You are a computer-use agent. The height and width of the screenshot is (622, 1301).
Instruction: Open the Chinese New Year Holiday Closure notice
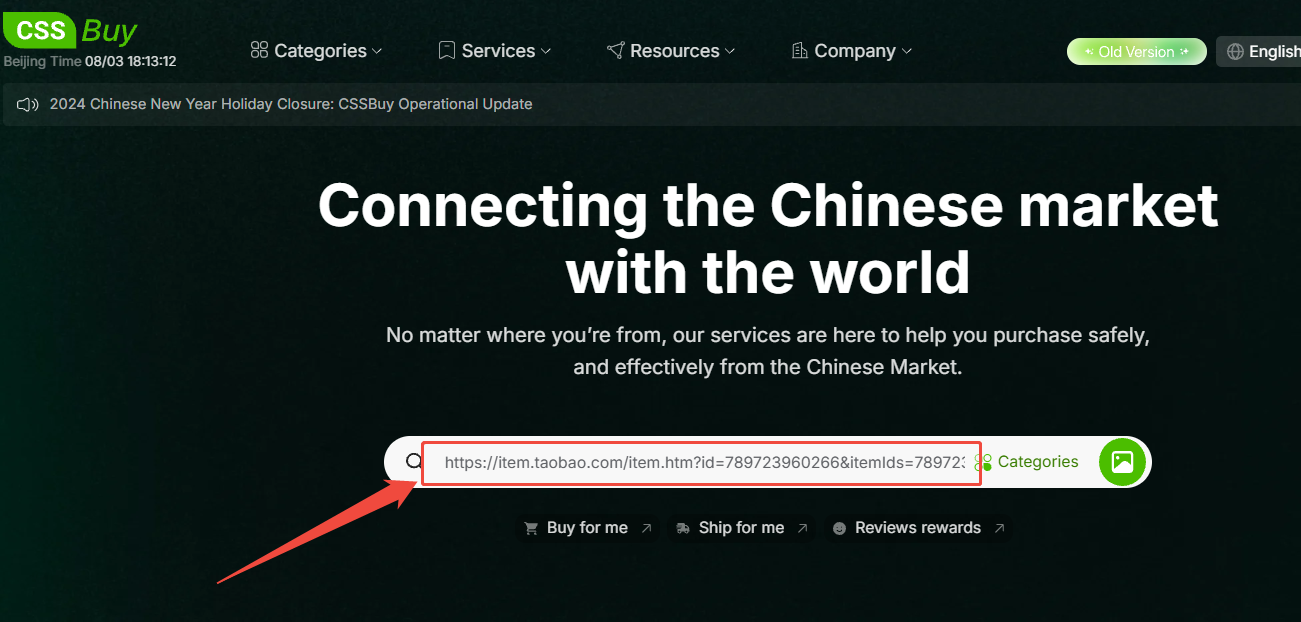tap(291, 104)
